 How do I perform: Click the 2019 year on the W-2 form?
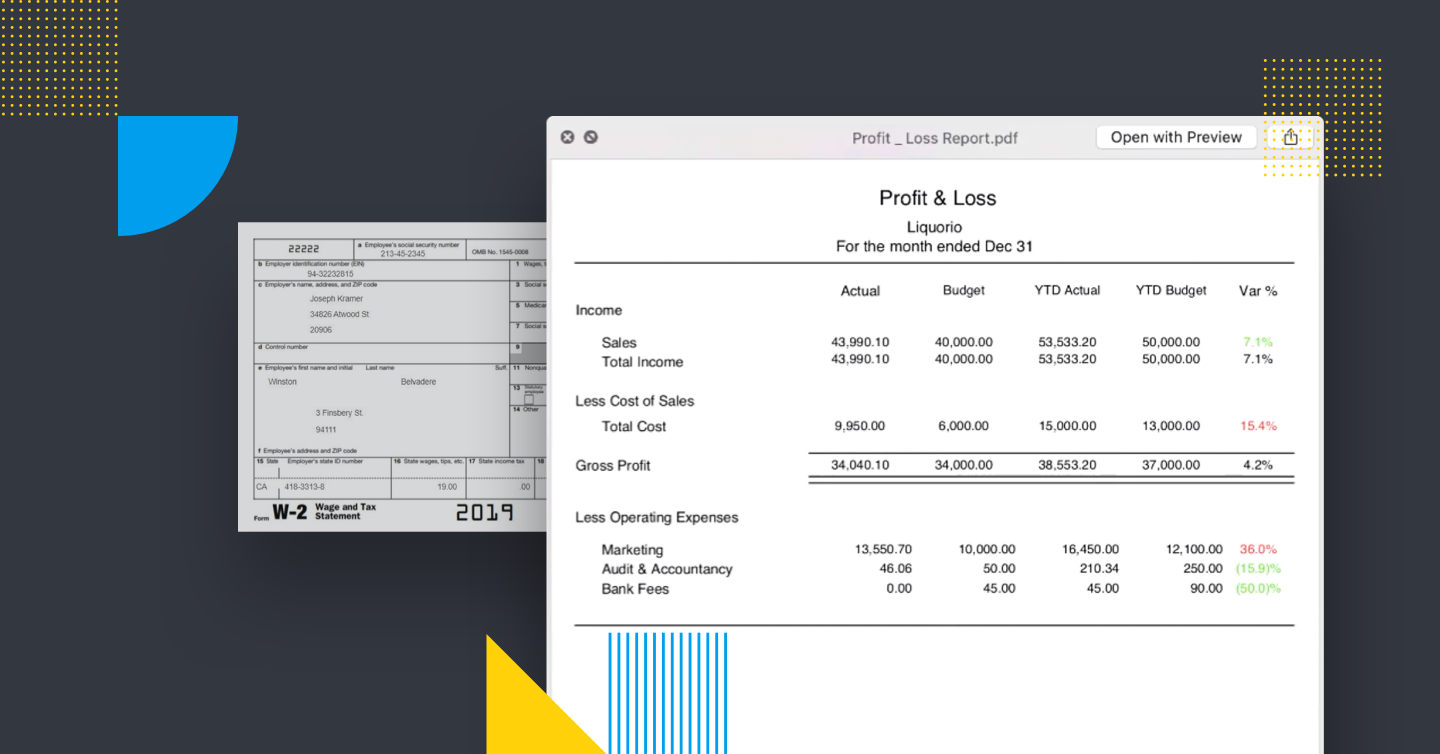[x=487, y=513]
